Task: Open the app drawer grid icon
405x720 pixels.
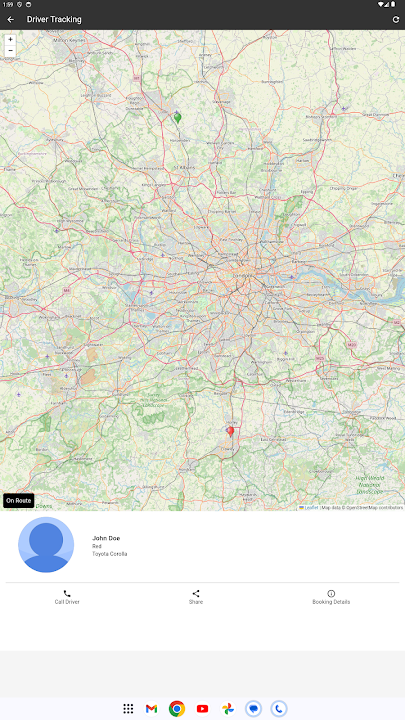Action: coord(128,709)
